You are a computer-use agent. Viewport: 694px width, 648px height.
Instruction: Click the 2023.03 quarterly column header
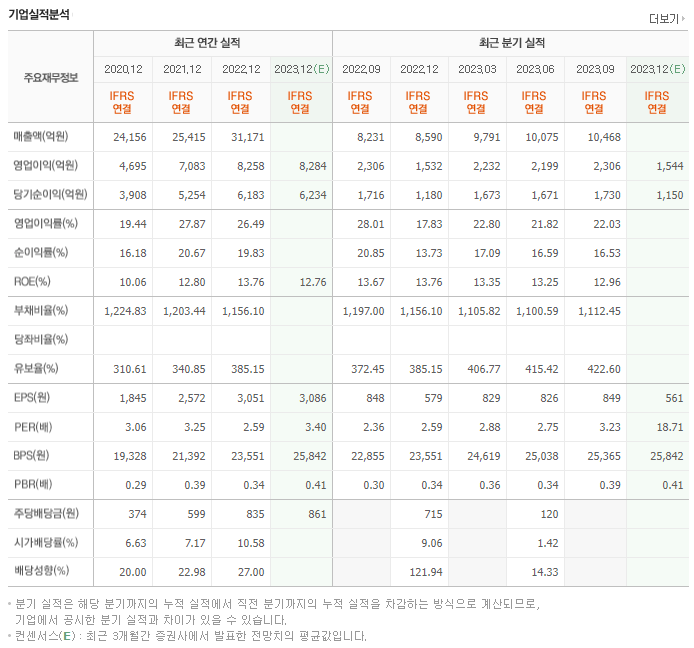point(477,69)
